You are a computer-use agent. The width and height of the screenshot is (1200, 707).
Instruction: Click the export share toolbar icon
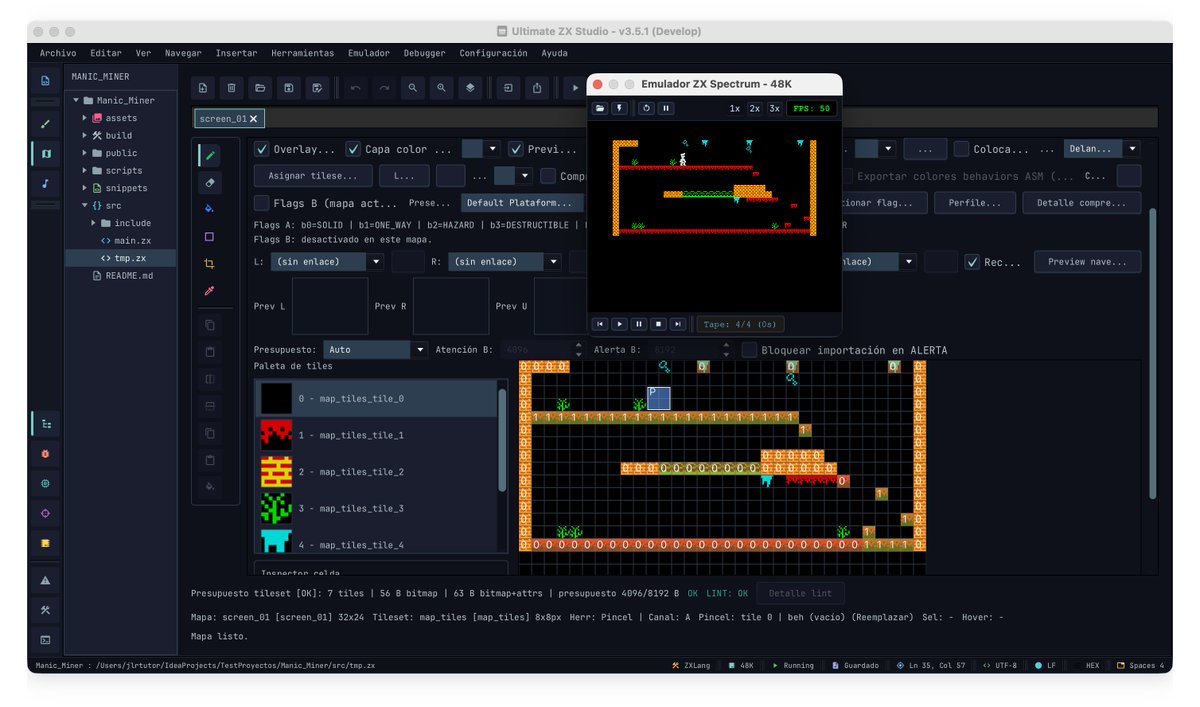tap(538, 88)
